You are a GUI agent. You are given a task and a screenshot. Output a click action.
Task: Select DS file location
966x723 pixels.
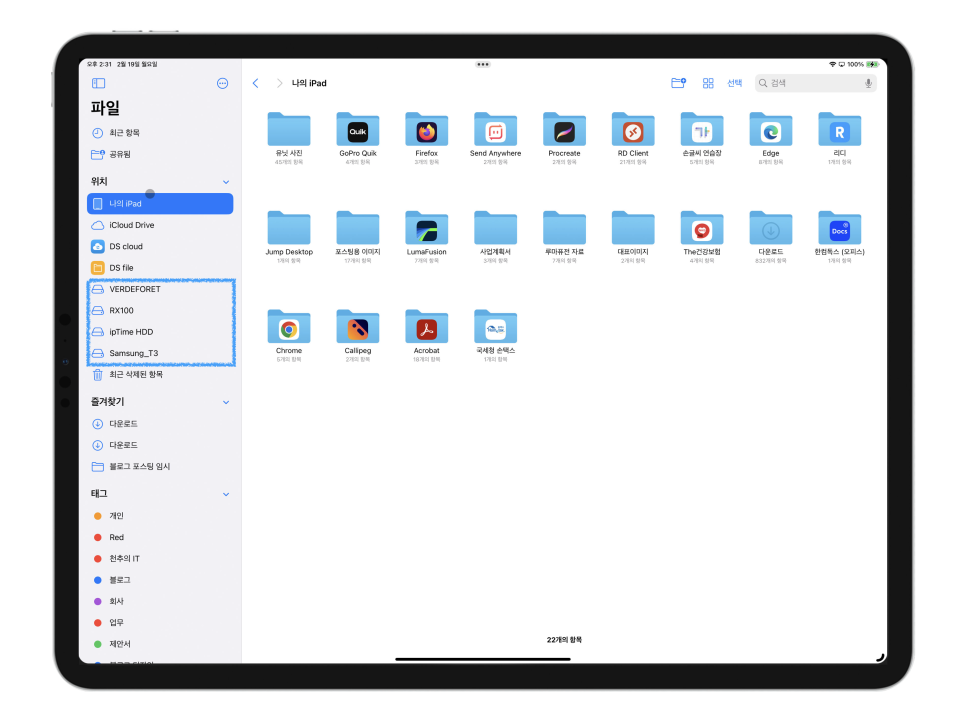point(160,268)
